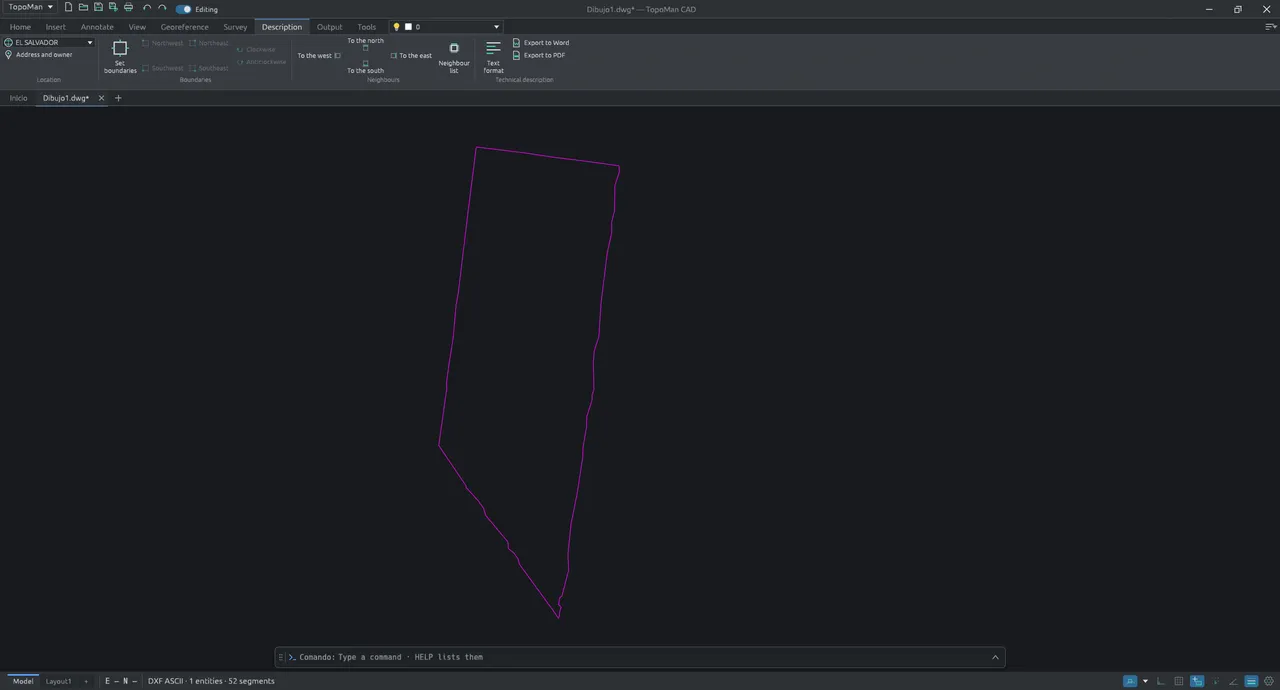Print the drawing with the printer icon

128,7
